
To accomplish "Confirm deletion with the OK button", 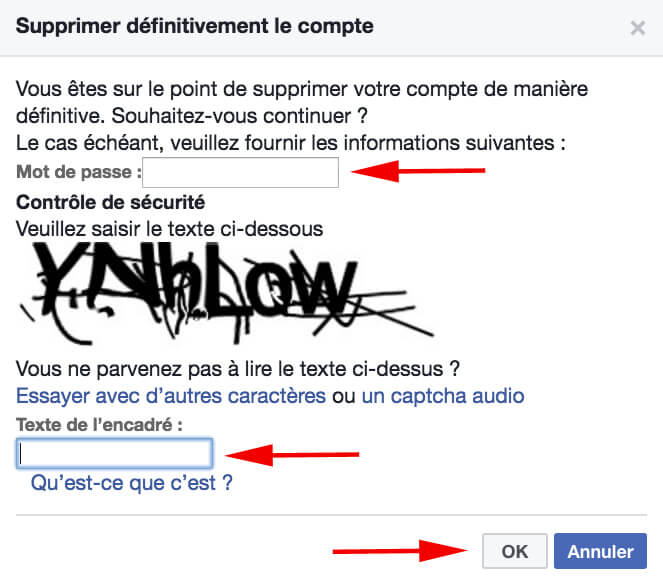I will [515, 551].
